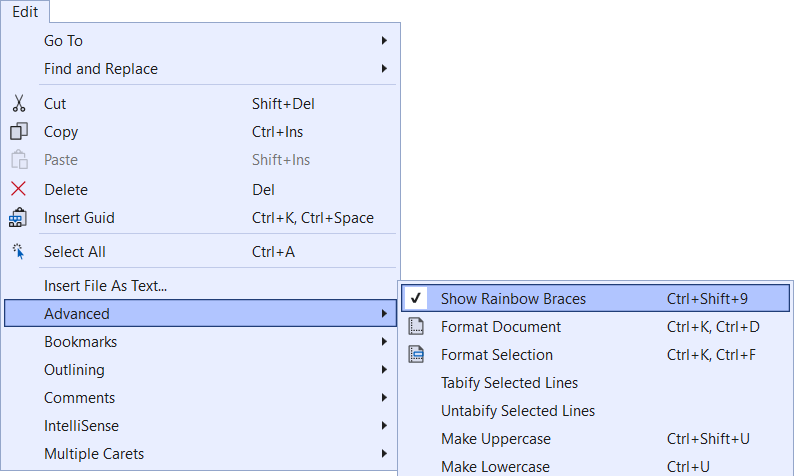Open the Bookmarks submenu
Image resolution: width=794 pixels, height=476 pixels.
pos(80,342)
